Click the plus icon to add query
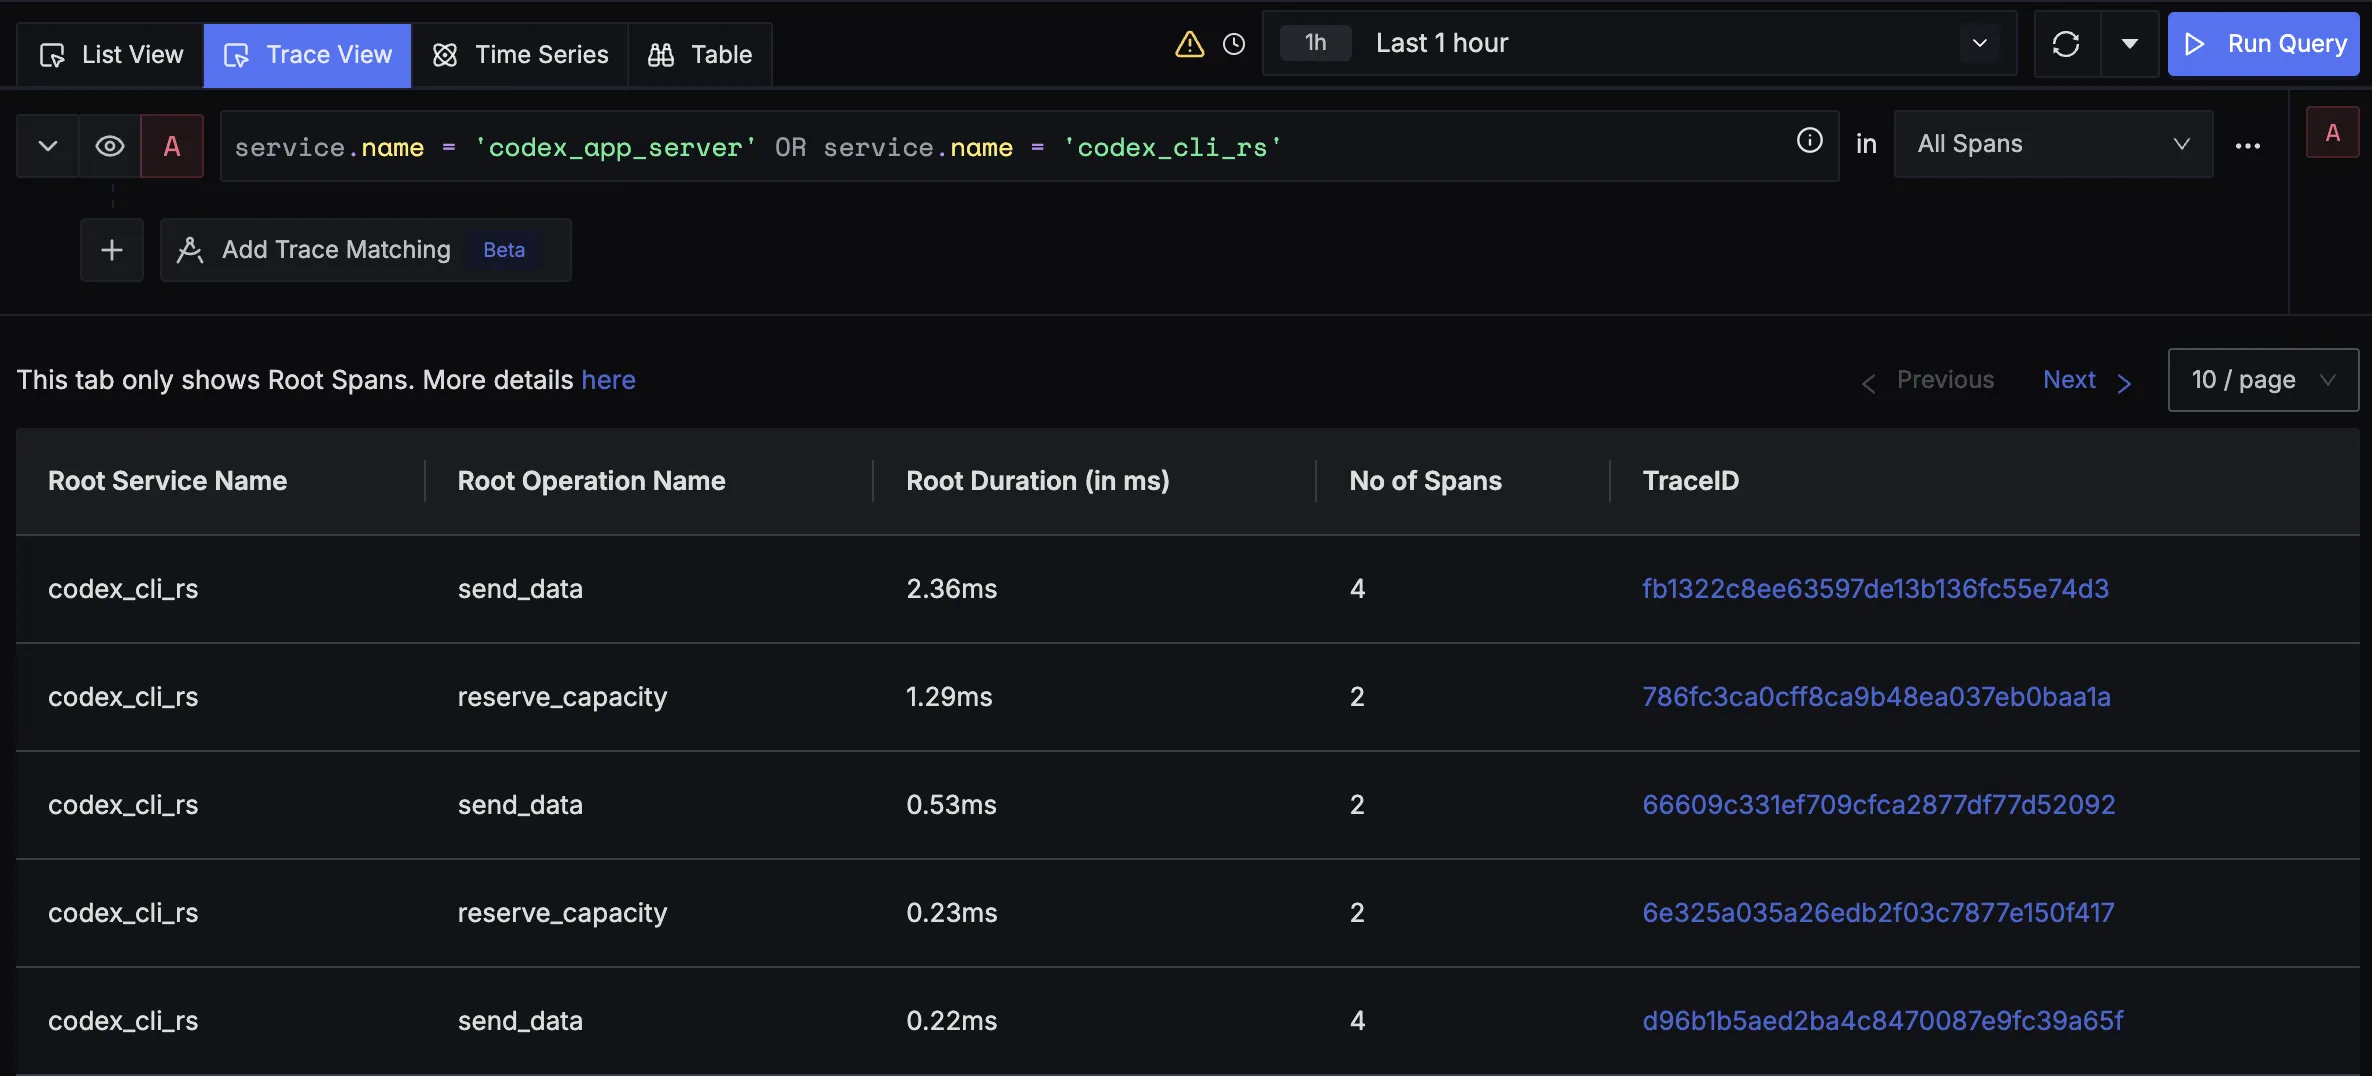 coord(112,250)
